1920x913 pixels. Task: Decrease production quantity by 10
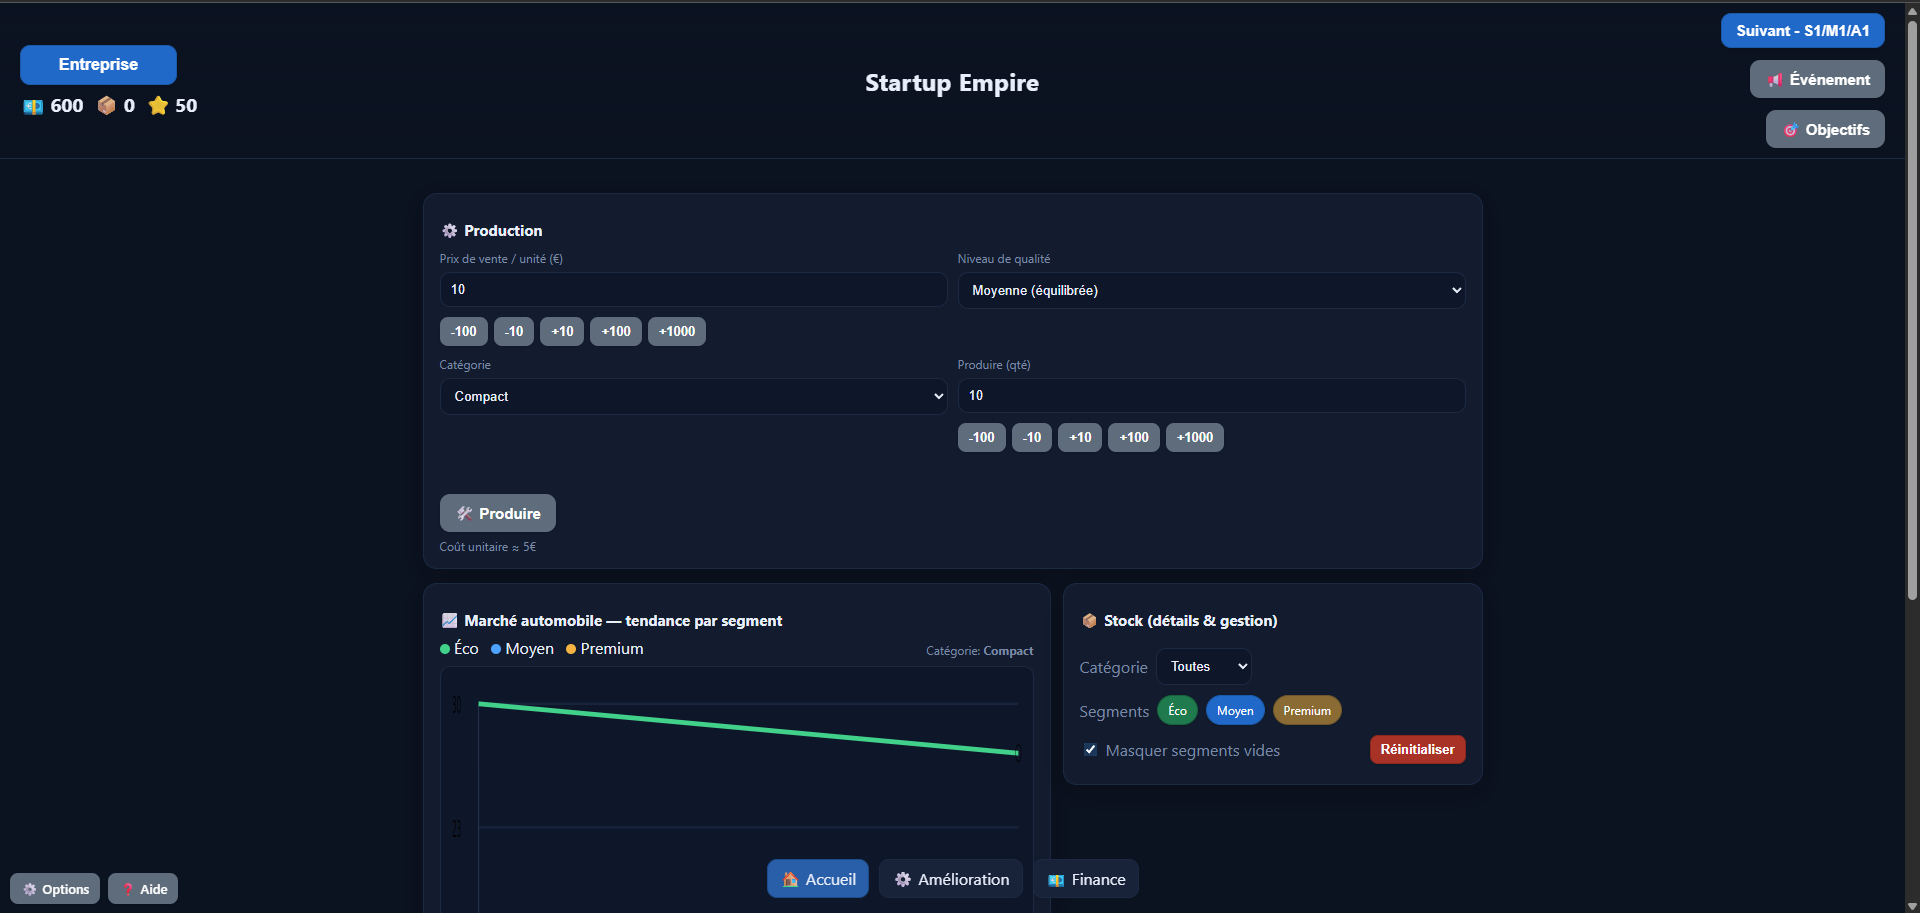(1032, 437)
